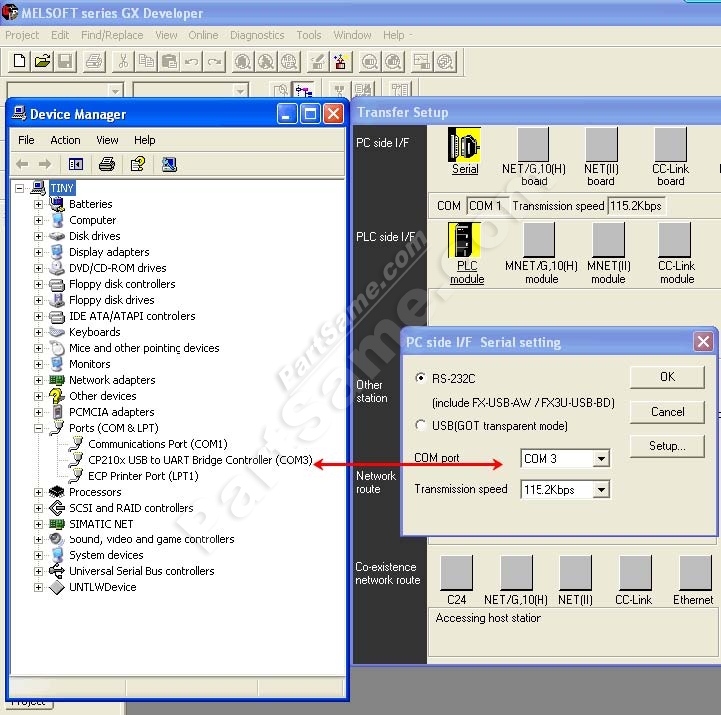Click the Cut scissors icon
The height and width of the screenshot is (715, 721).
coord(123,61)
